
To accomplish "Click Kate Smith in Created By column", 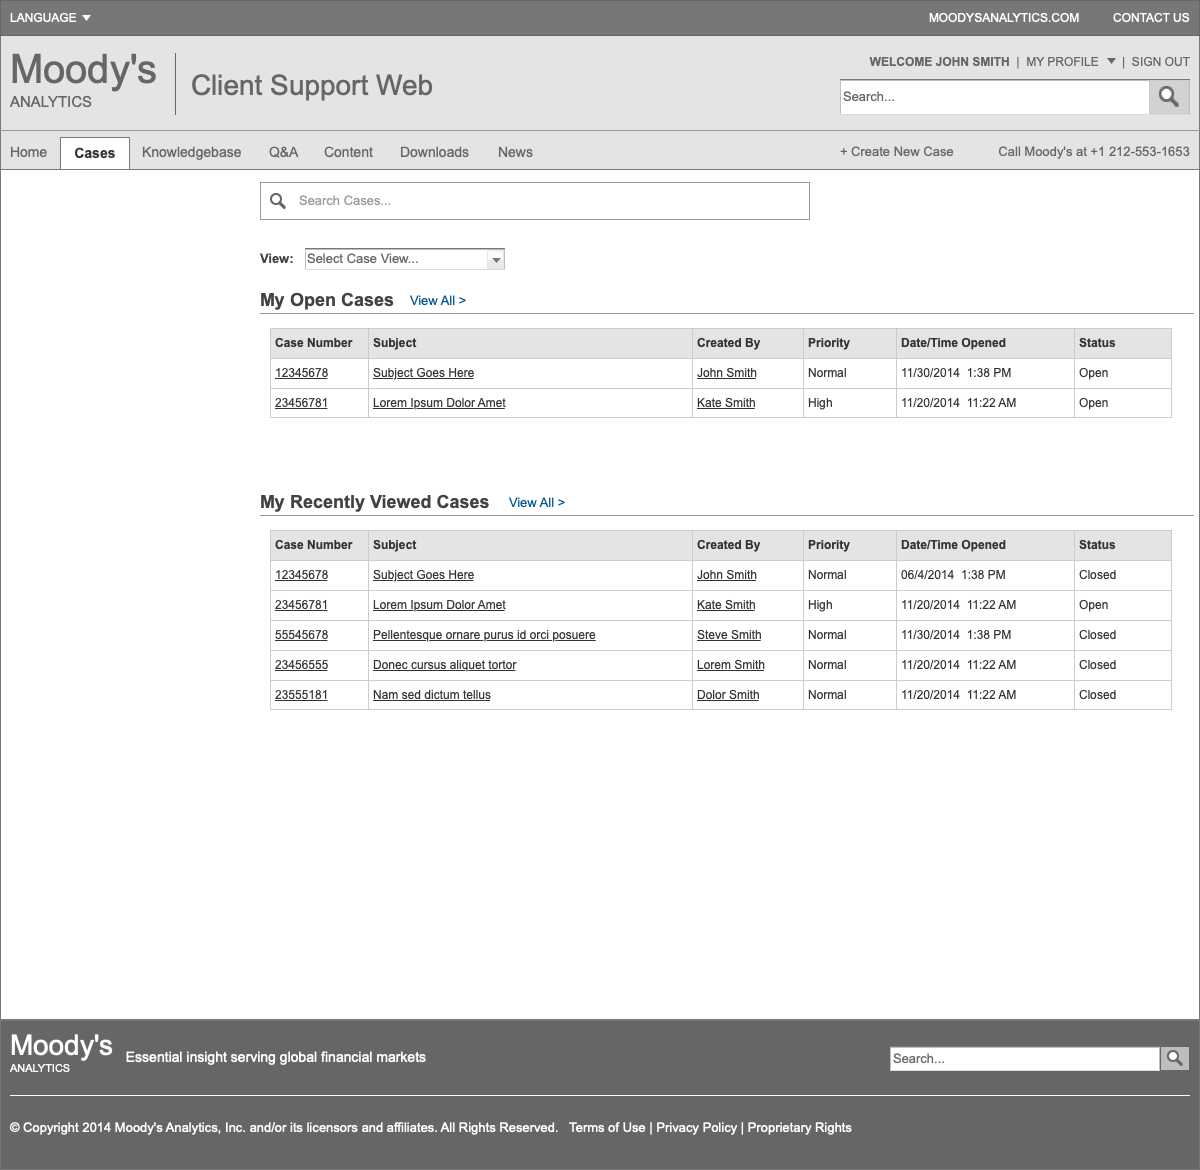I will click(726, 402).
